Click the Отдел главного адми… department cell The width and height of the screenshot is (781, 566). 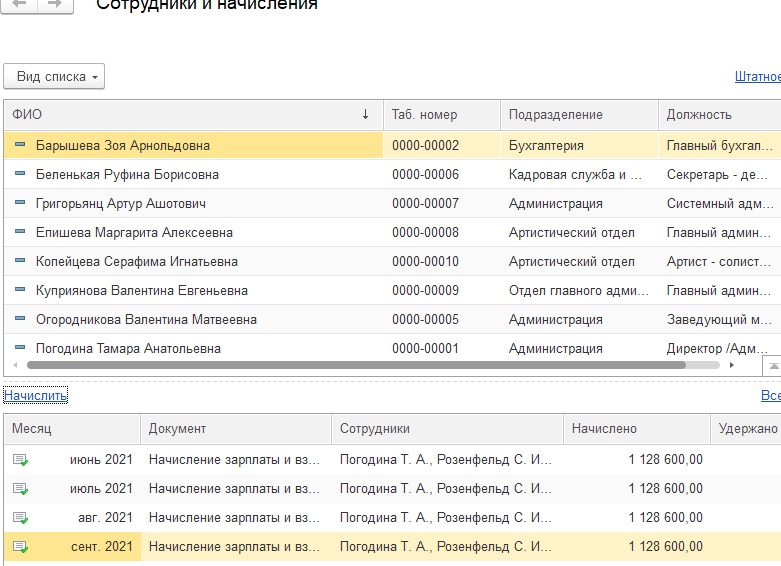coord(579,290)
